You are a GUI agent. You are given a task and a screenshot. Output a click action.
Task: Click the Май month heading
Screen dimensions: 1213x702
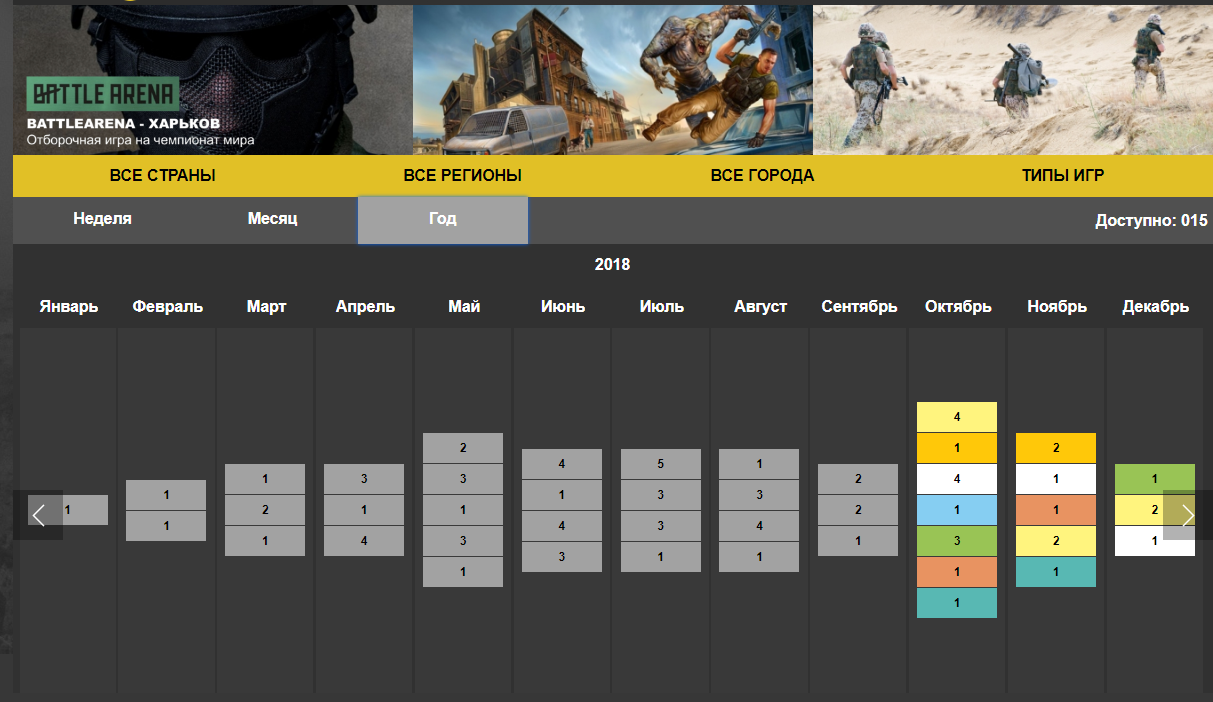(x=464, y=307)
